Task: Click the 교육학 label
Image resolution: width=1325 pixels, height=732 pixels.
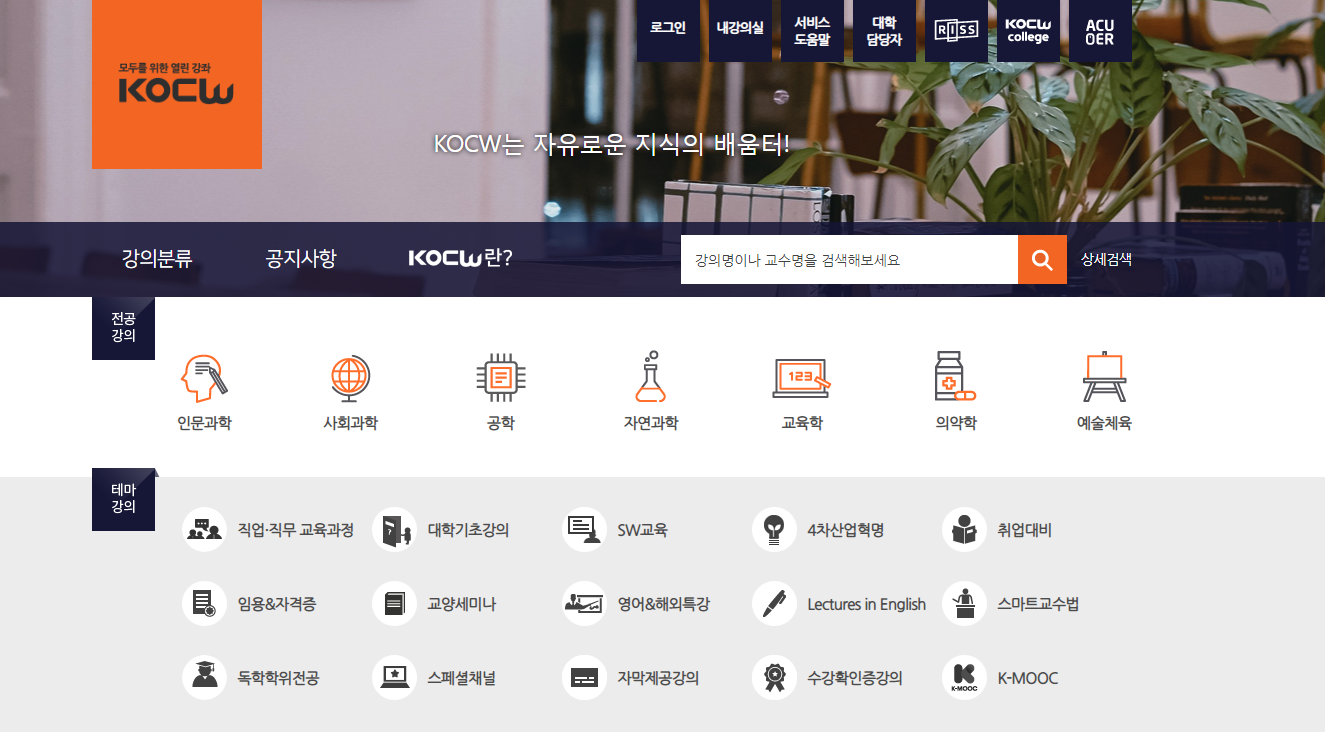Action: 802,423
